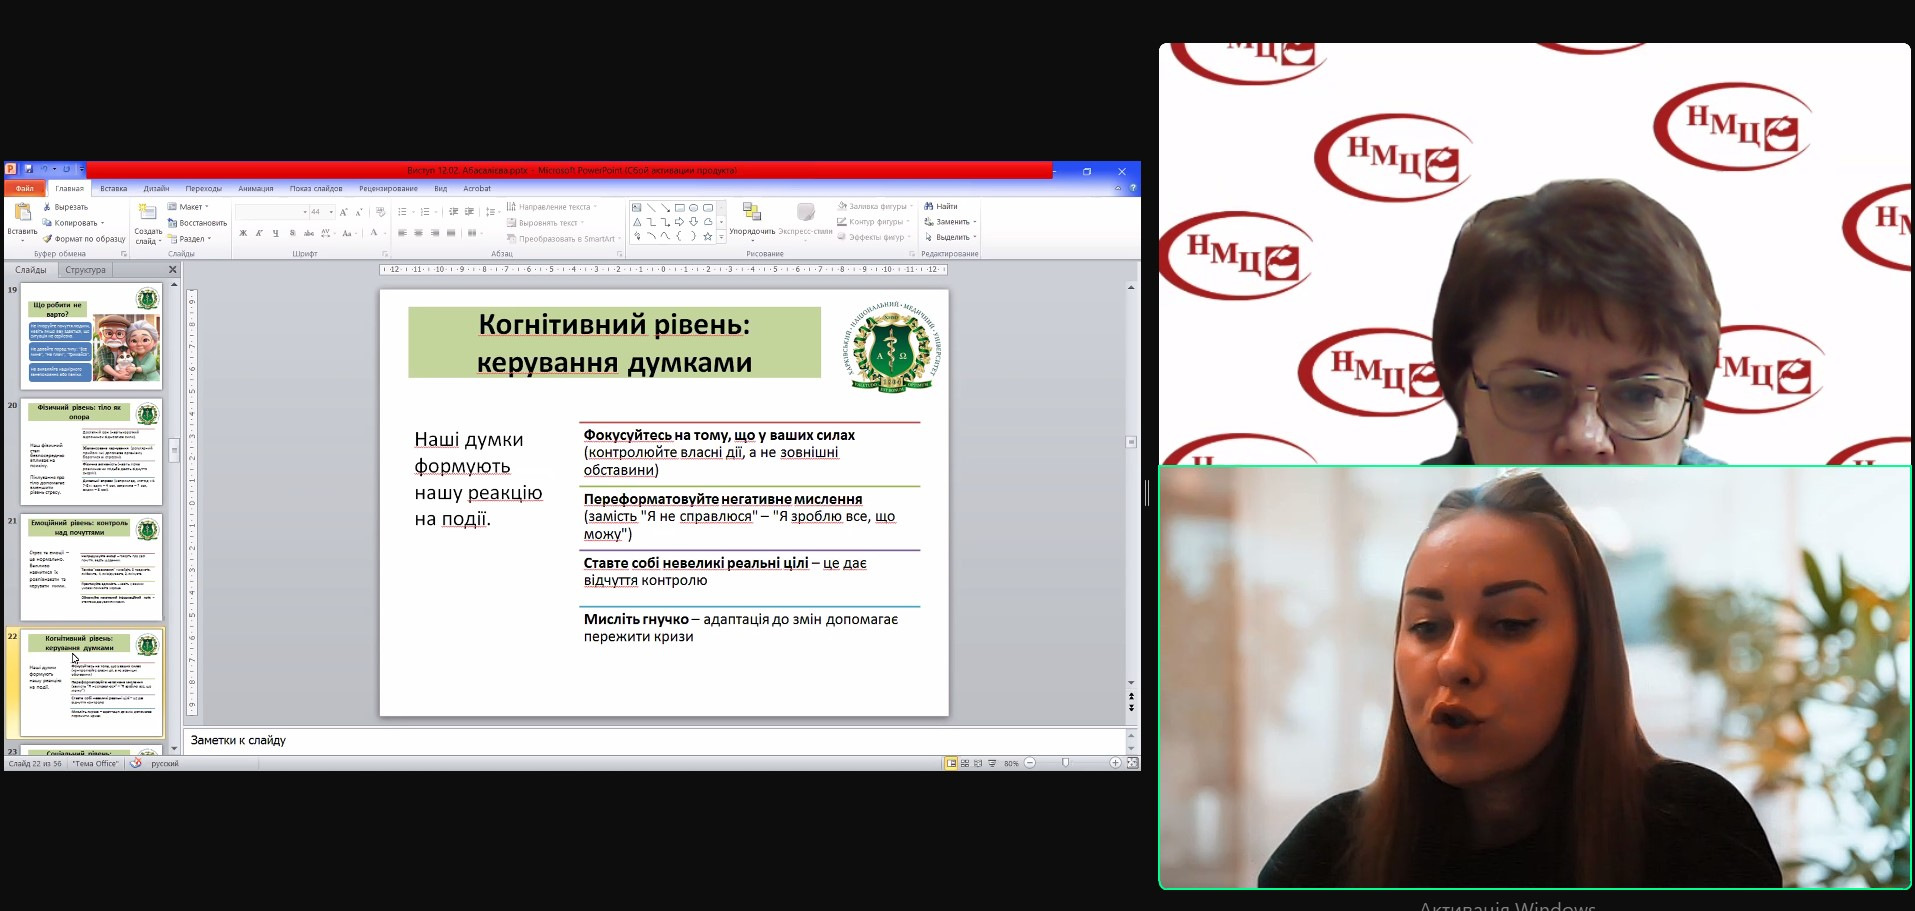The width and height of the screenshot is (1915, 911).
Task: Open the Replace (Заменить) dropdown arrow
Action: click(974, 222)
